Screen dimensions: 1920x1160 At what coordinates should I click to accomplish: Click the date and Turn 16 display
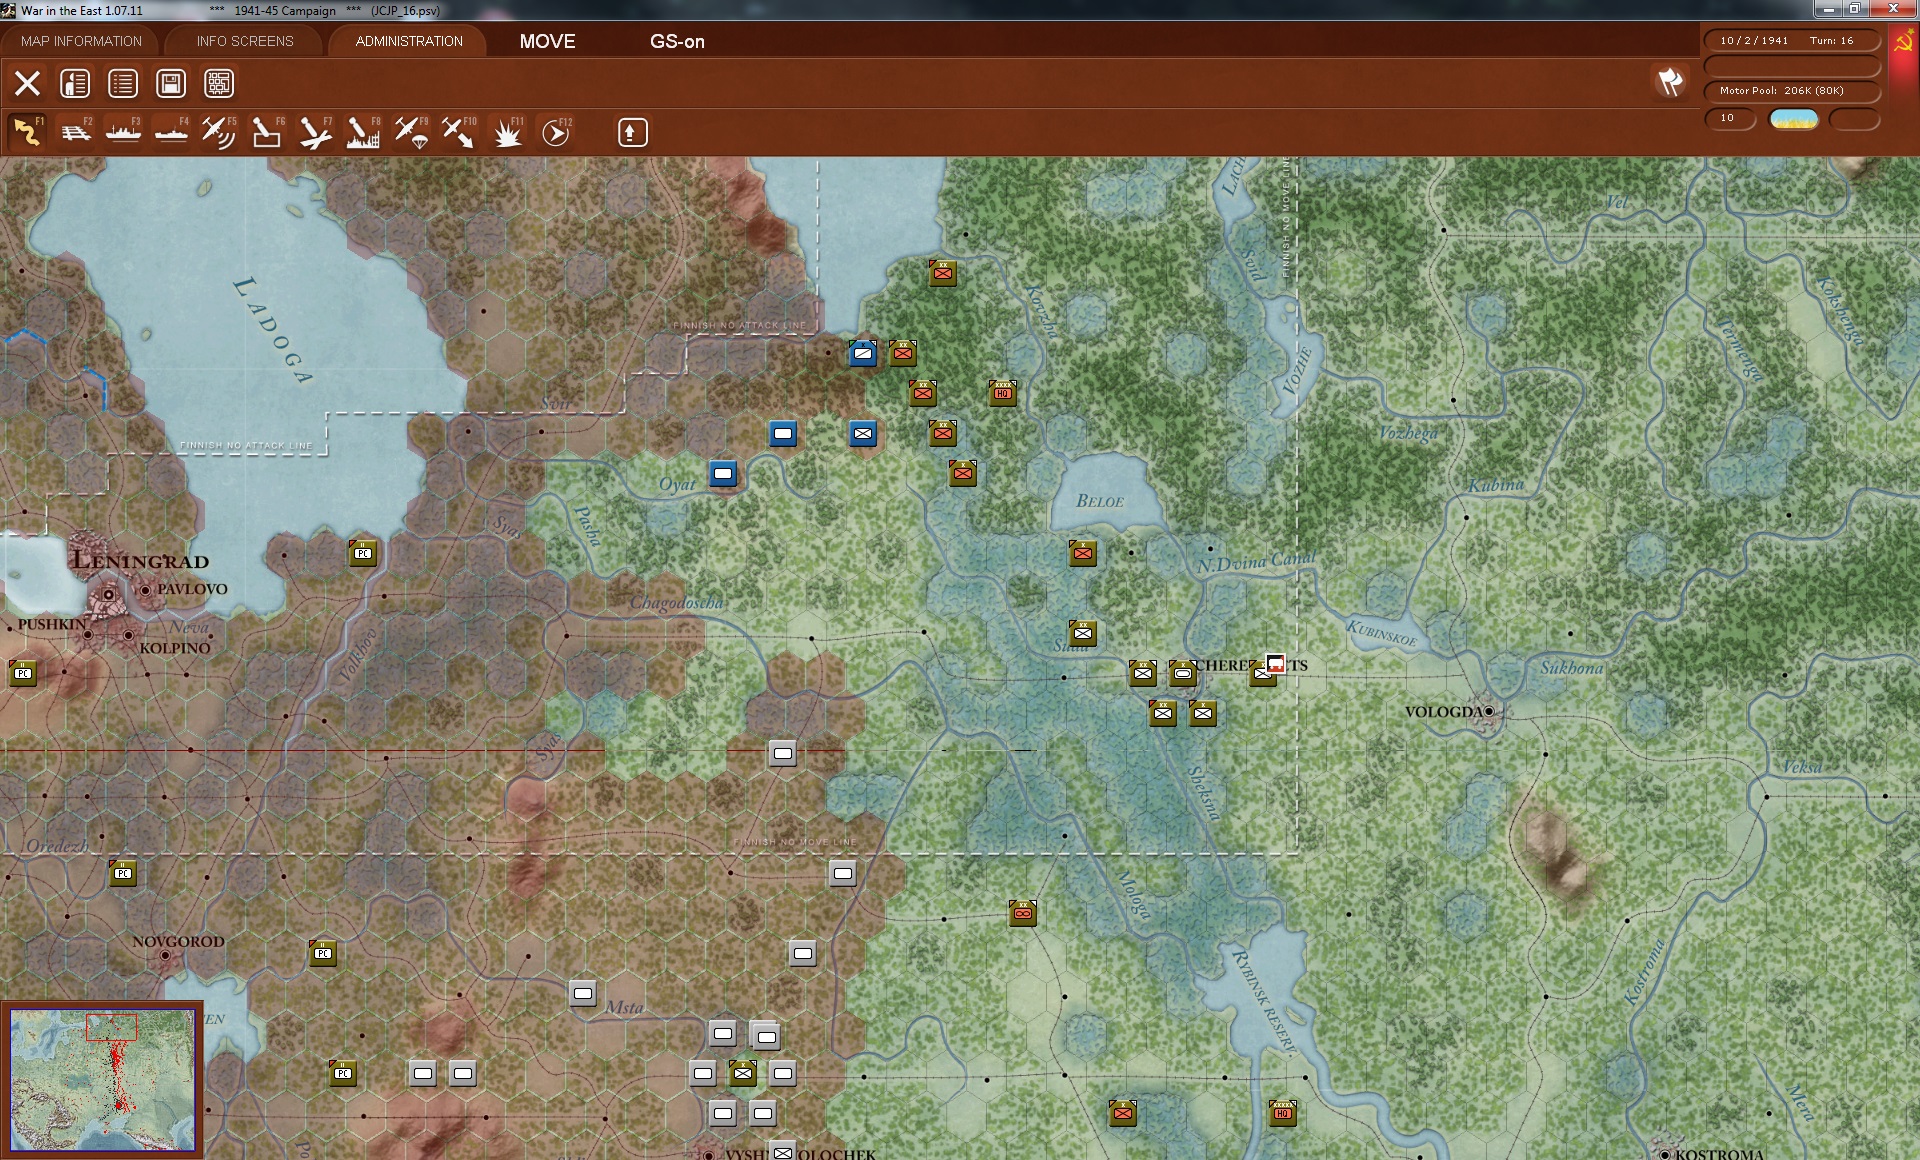pyautogui.click(x=1791, y=41)
